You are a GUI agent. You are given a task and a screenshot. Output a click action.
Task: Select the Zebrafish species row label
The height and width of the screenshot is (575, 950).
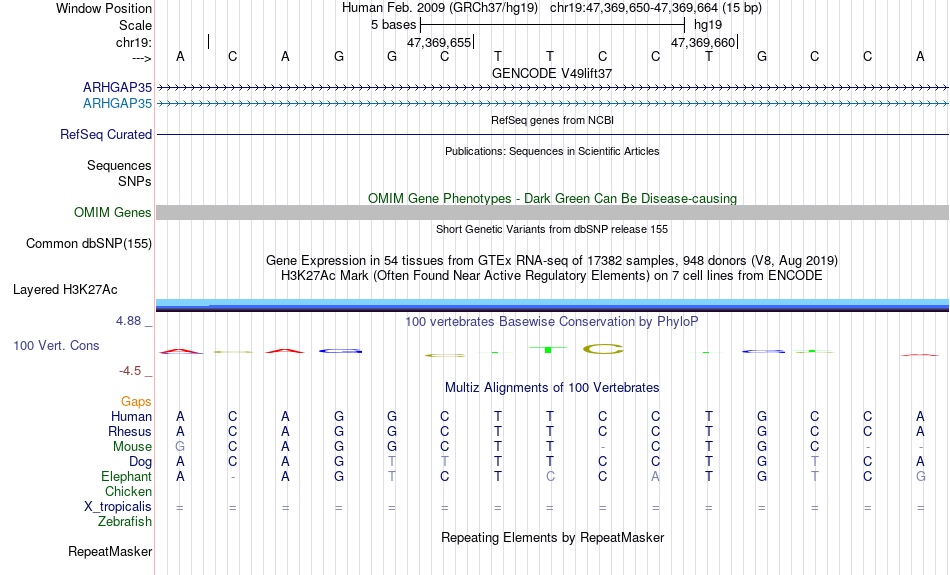point(125,521)
